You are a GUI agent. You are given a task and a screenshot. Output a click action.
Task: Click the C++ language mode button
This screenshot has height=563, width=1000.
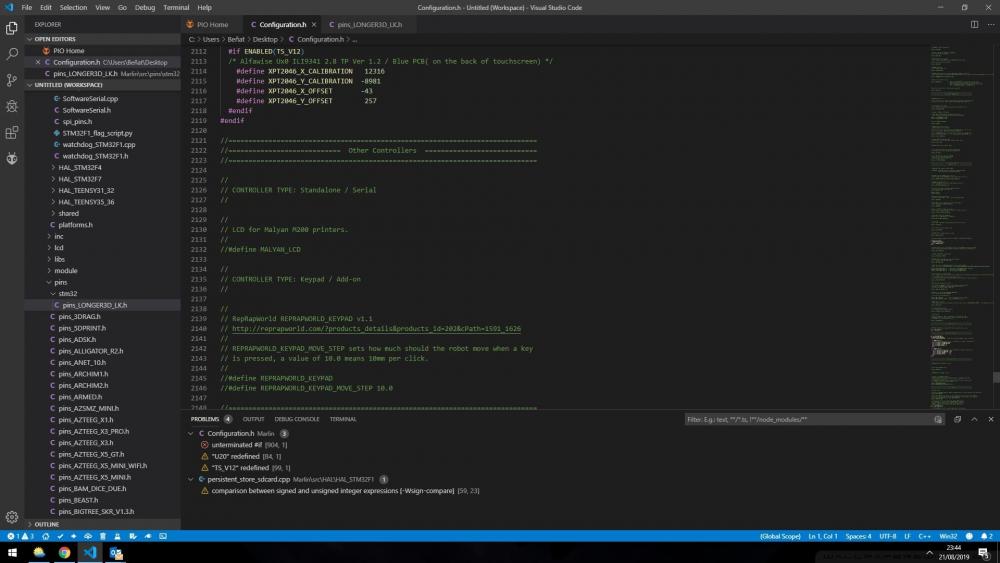coord(924,537)
